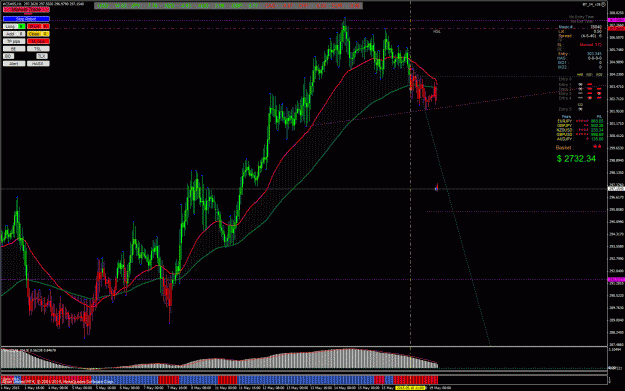The height and width of the screenshot is (391, 625).
Task: Click the yellow Close button
Action: (35, 34)
